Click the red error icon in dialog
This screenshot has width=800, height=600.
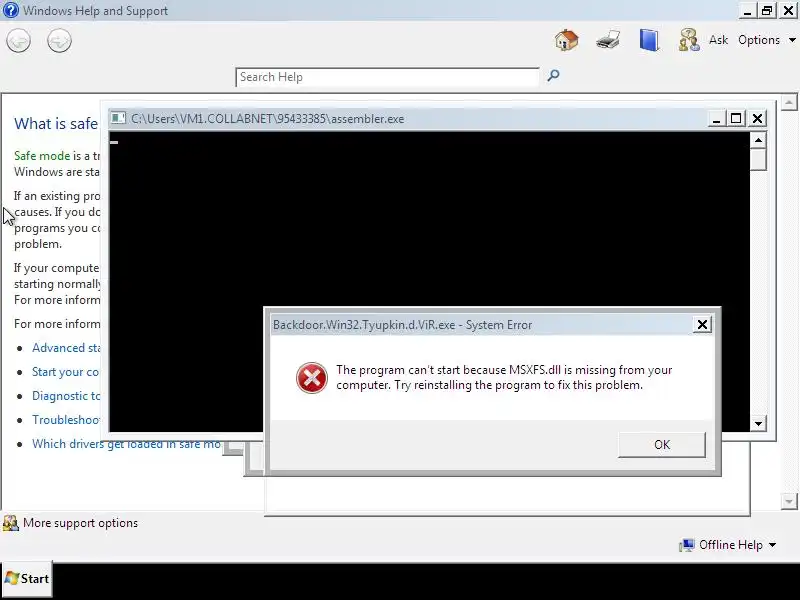pyautogui.click(x=312, y=378)
